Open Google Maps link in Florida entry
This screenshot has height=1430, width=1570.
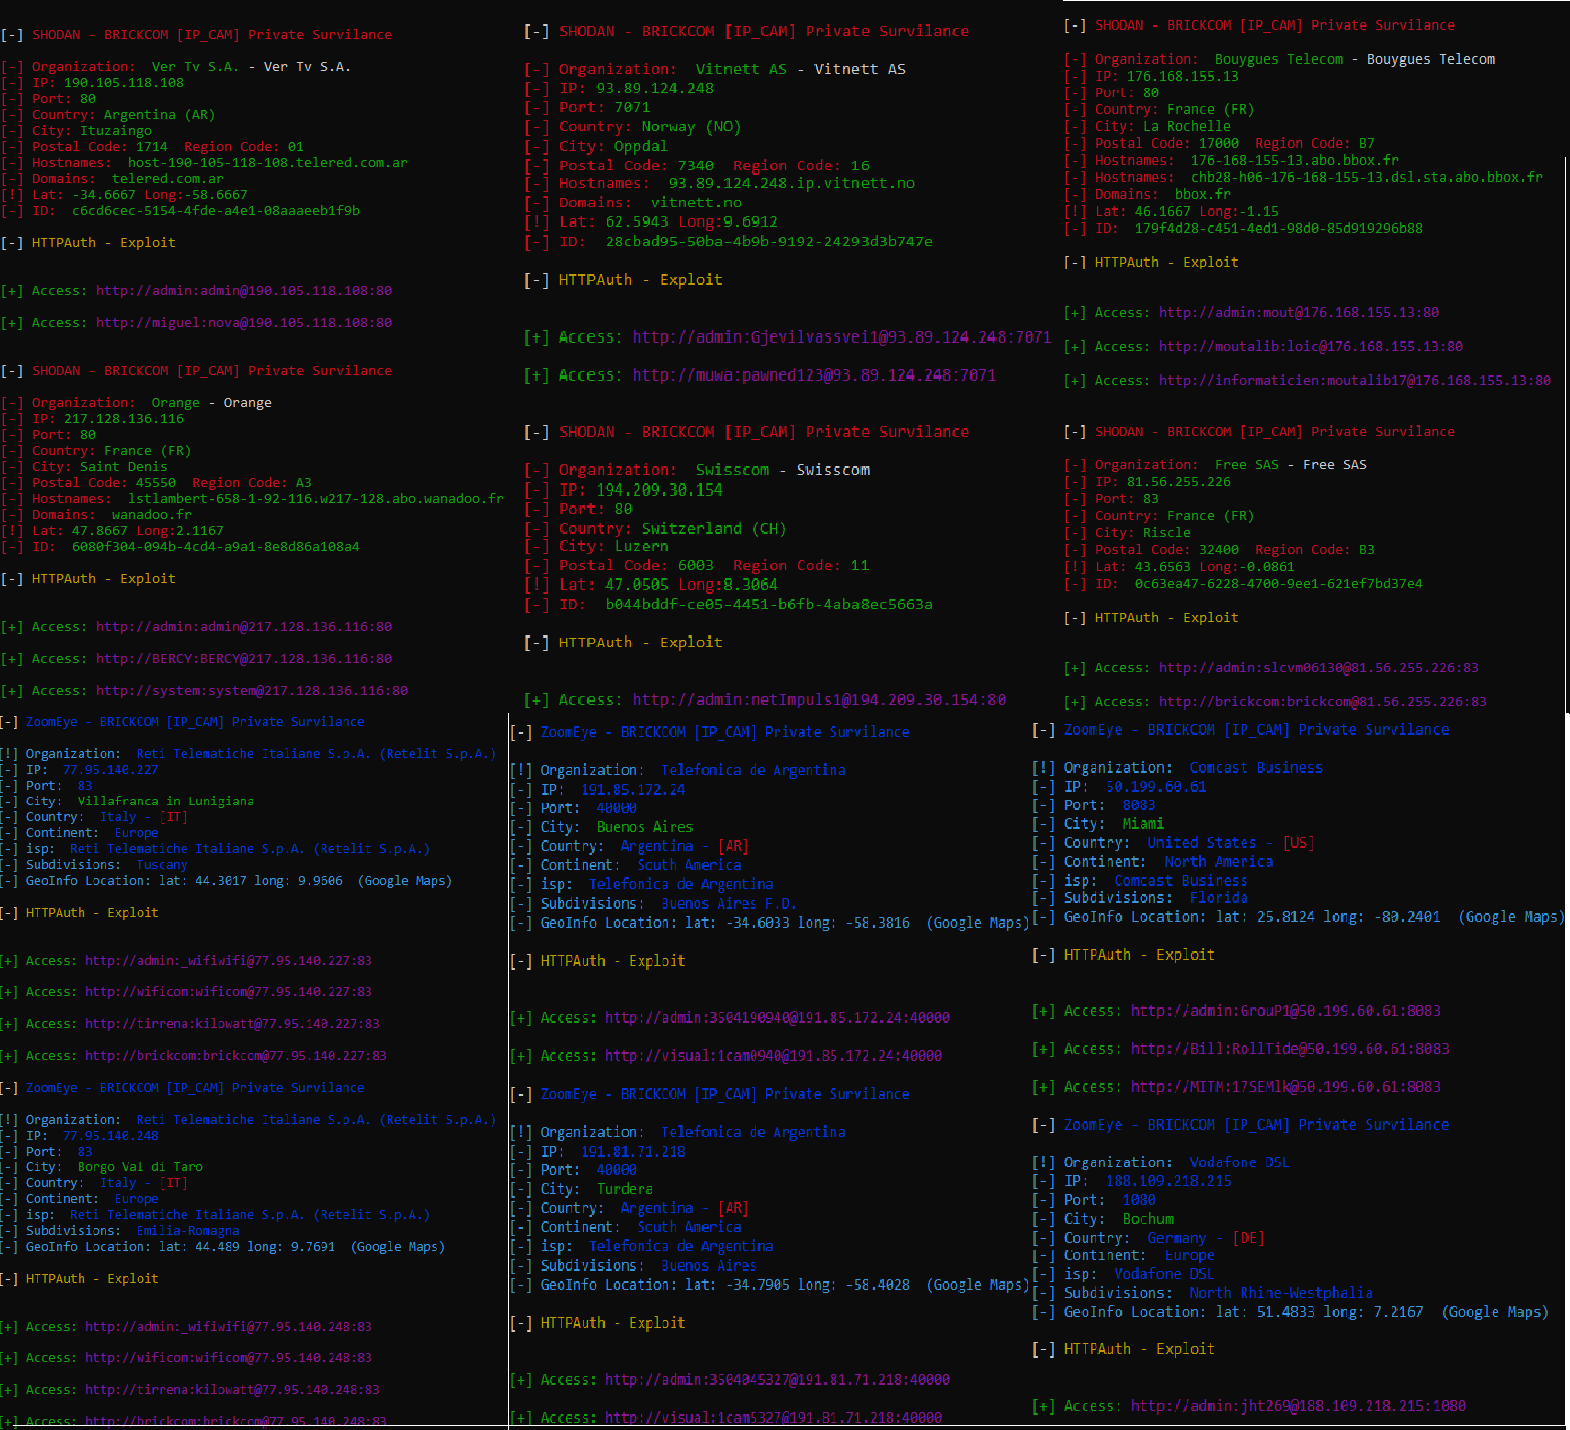coord(1511,917)
